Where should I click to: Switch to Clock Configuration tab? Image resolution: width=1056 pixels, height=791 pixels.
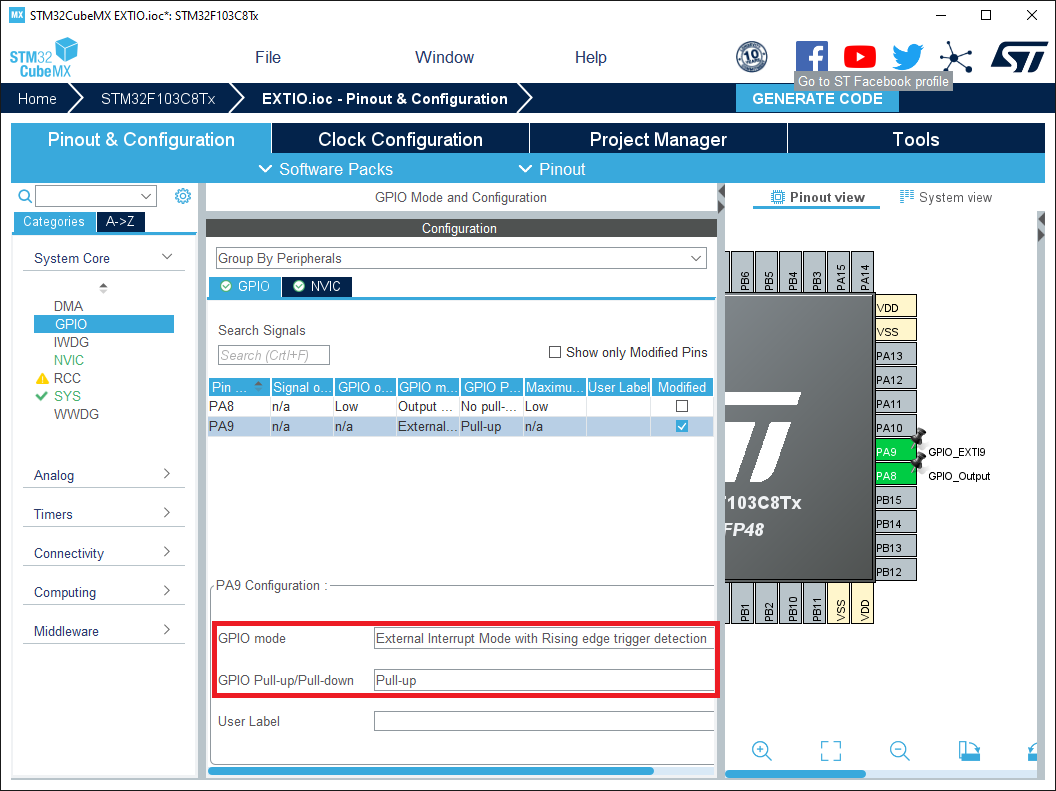(400, 139)
